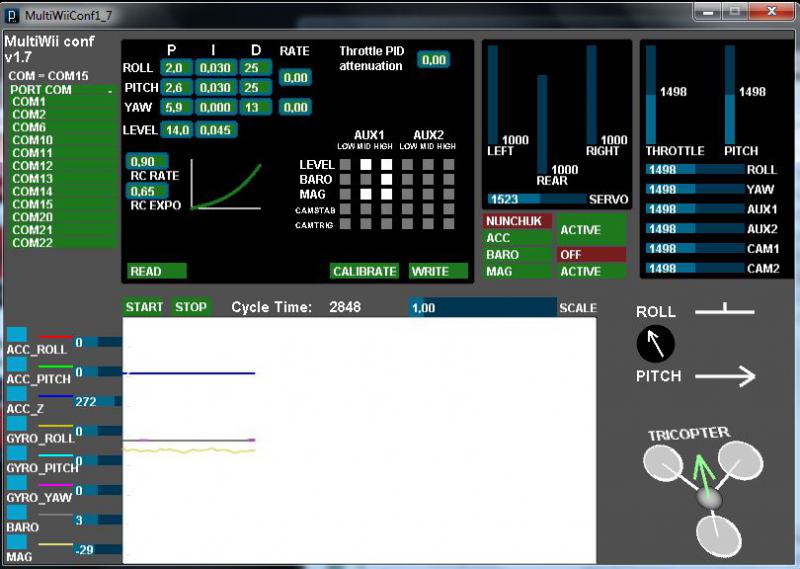Select COM12 from port list
800x569 pixels.
click(62, 166)
